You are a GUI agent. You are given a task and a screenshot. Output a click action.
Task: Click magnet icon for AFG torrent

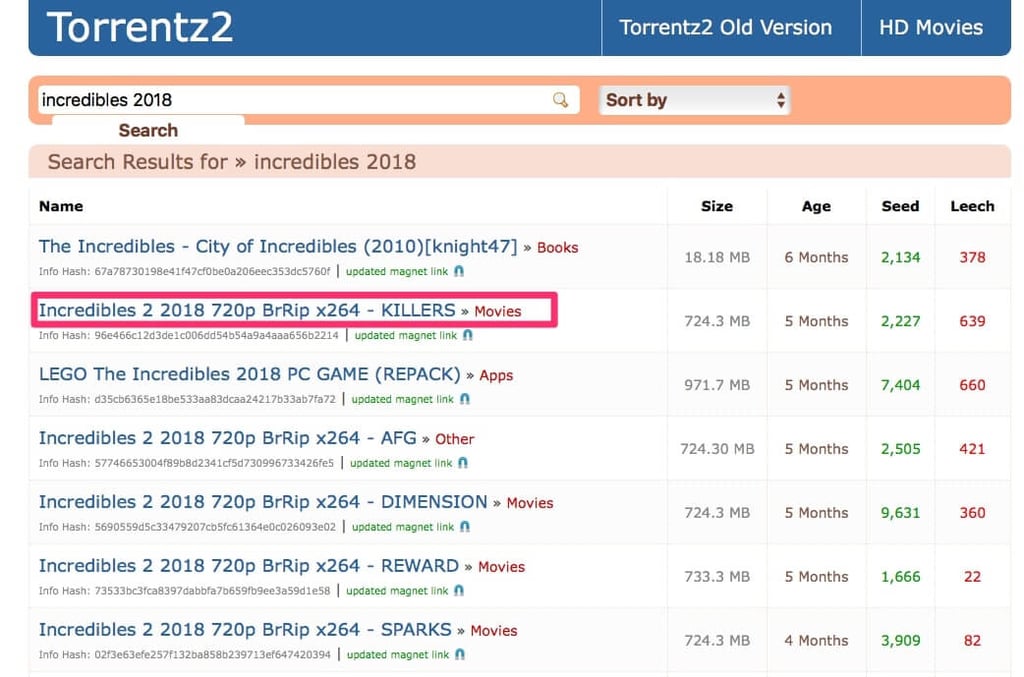point(463,463)
